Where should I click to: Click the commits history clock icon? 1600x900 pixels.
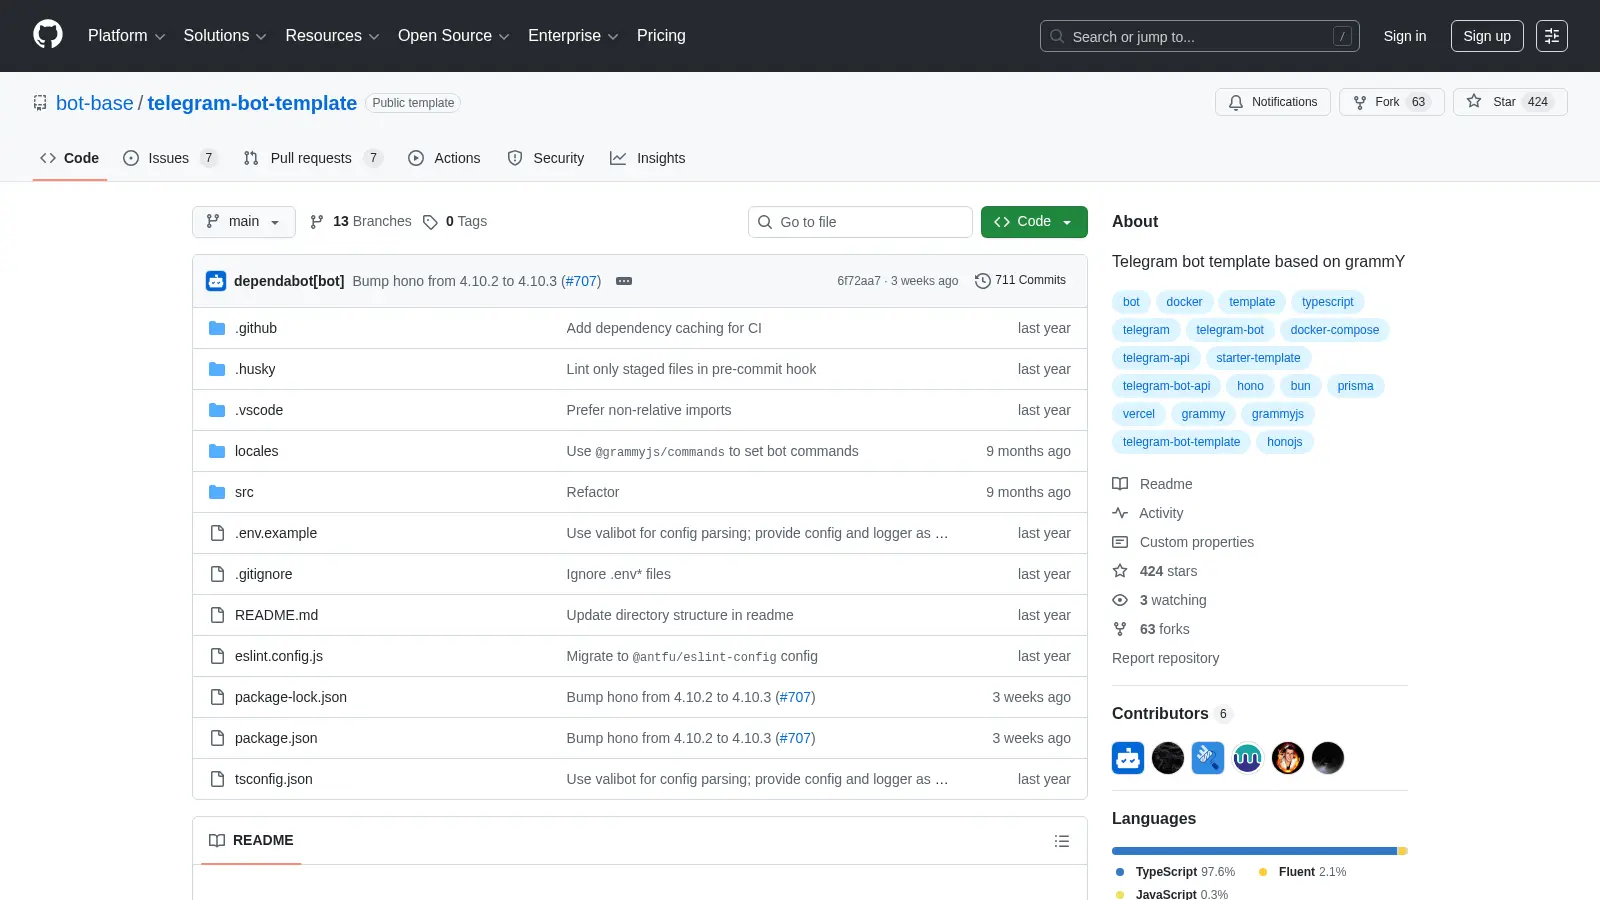click(982, 281)
